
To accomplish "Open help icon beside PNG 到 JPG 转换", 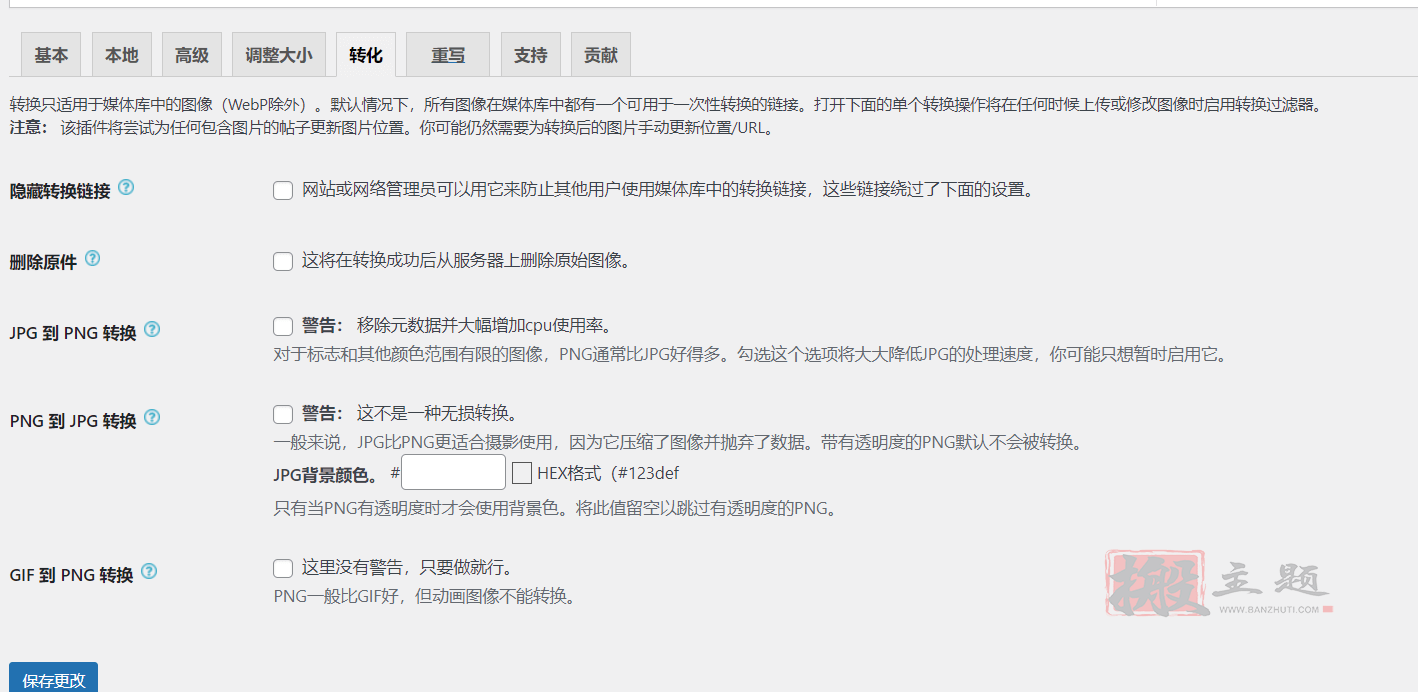I will point(152,417).
